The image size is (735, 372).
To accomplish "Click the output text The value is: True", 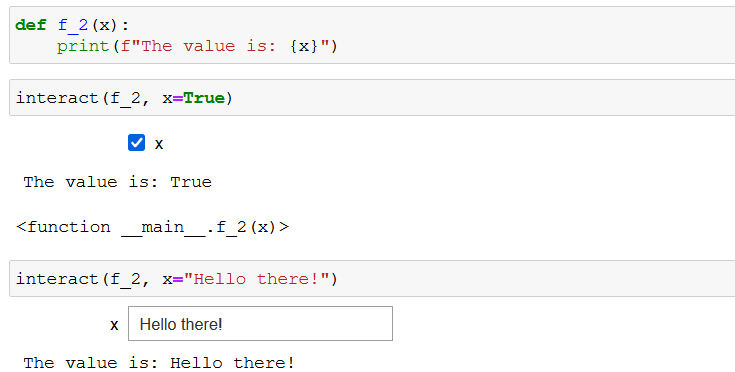I will click(x=118, y=182).
